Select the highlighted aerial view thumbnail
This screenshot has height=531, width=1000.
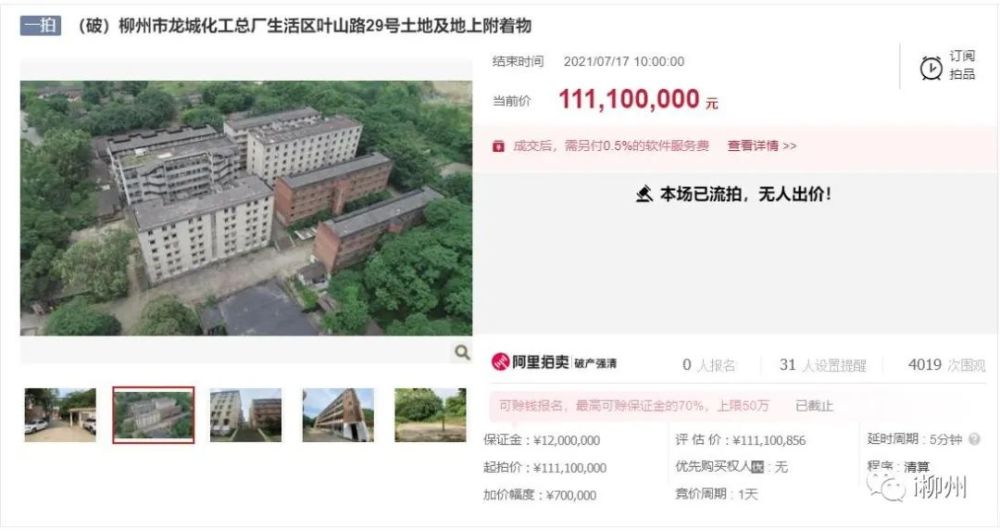pyautogui.click(x=154, y=415)
